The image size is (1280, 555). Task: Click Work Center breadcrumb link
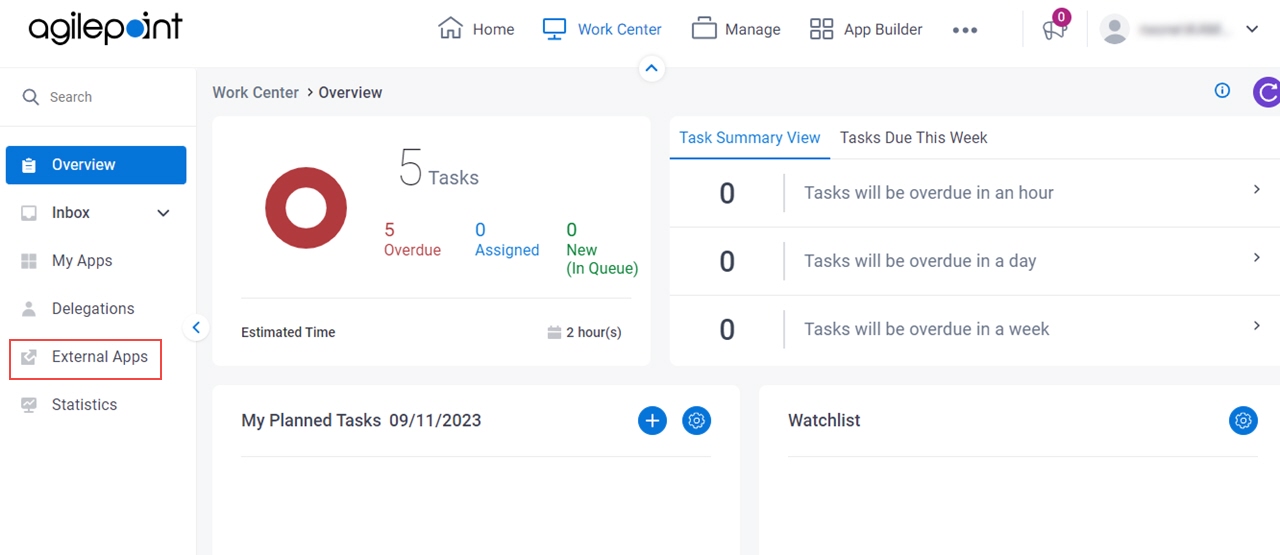(x=255, y=92)
